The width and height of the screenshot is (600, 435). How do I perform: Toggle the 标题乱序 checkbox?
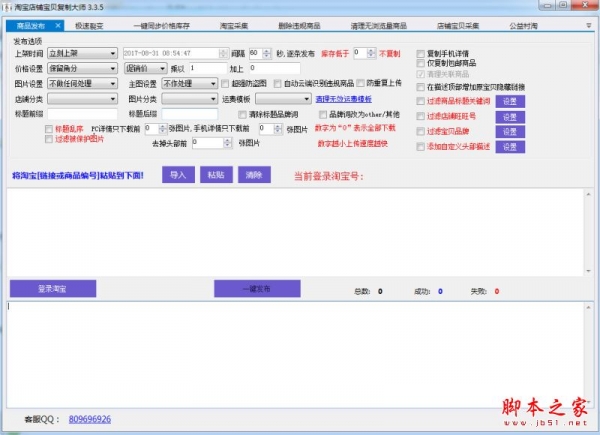pyautogui.click(x=49, y=129)
